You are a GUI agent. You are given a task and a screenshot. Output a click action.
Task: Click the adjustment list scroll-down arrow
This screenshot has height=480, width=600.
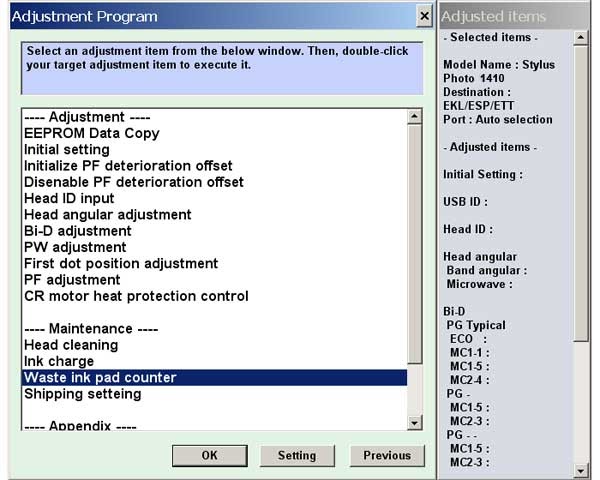click(x=415, y=423)
